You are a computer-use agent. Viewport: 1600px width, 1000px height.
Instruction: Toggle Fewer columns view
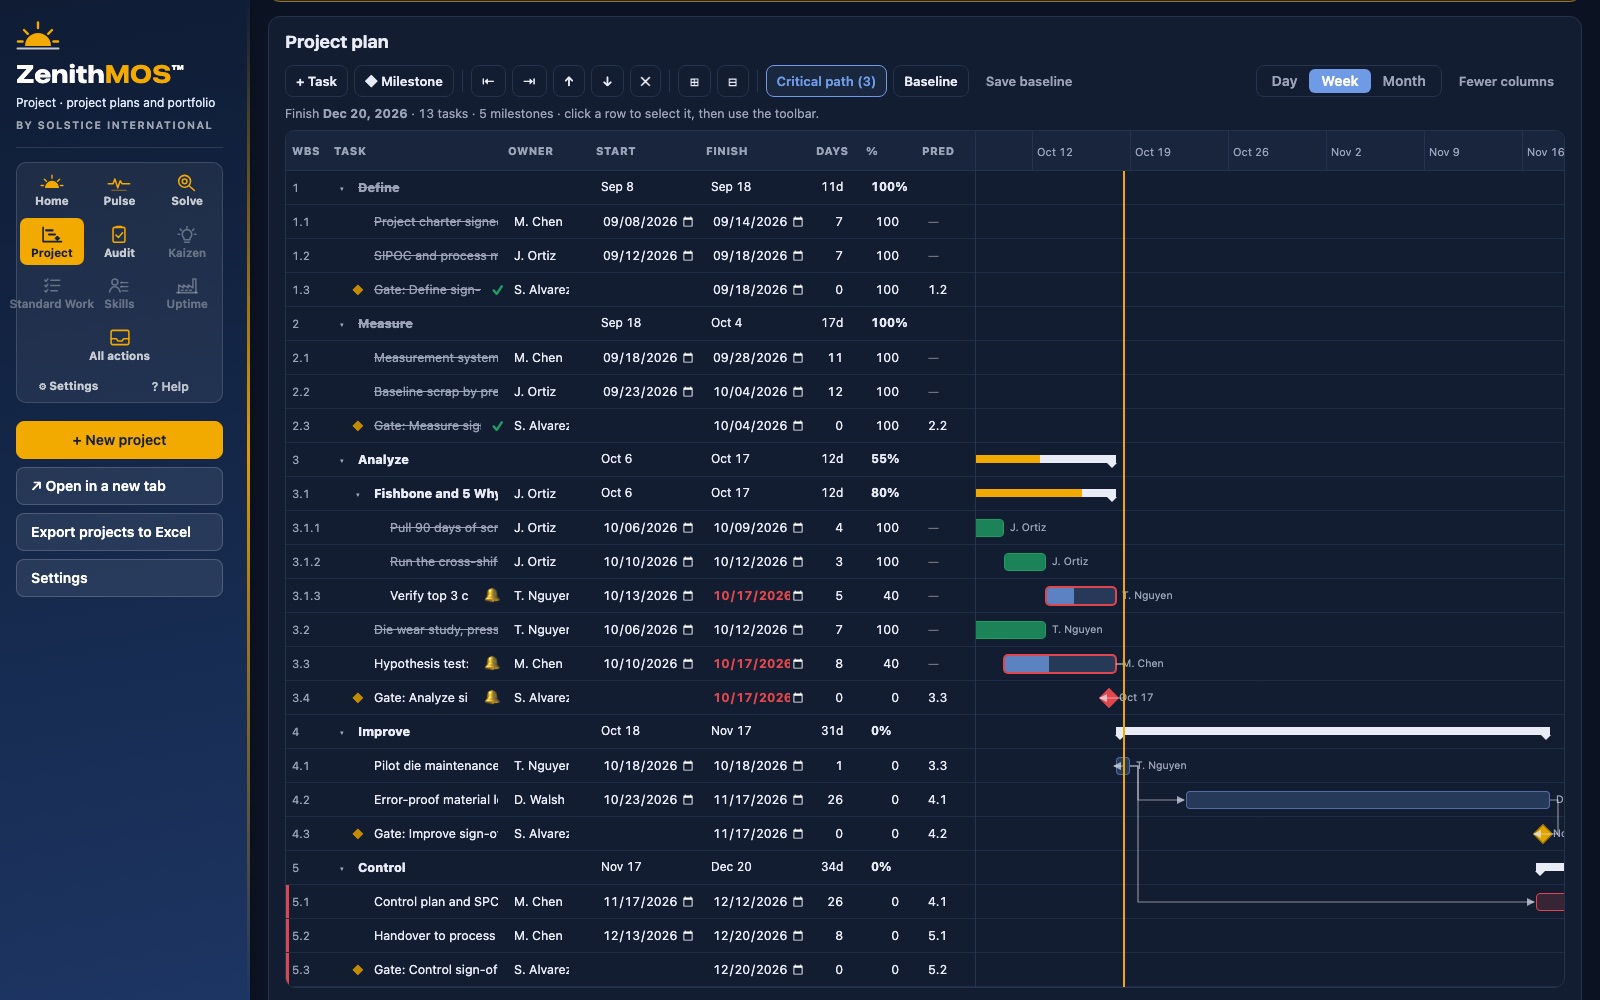1506,82
